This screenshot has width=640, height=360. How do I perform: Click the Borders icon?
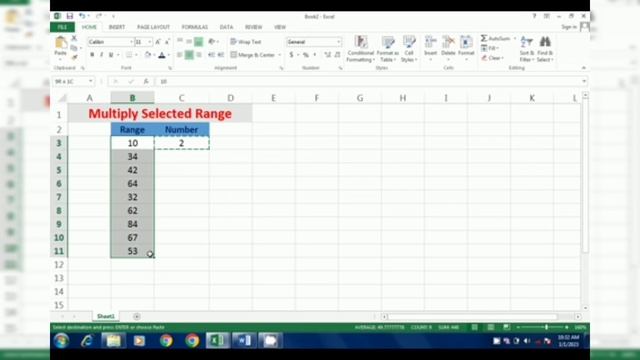point(129,55)
